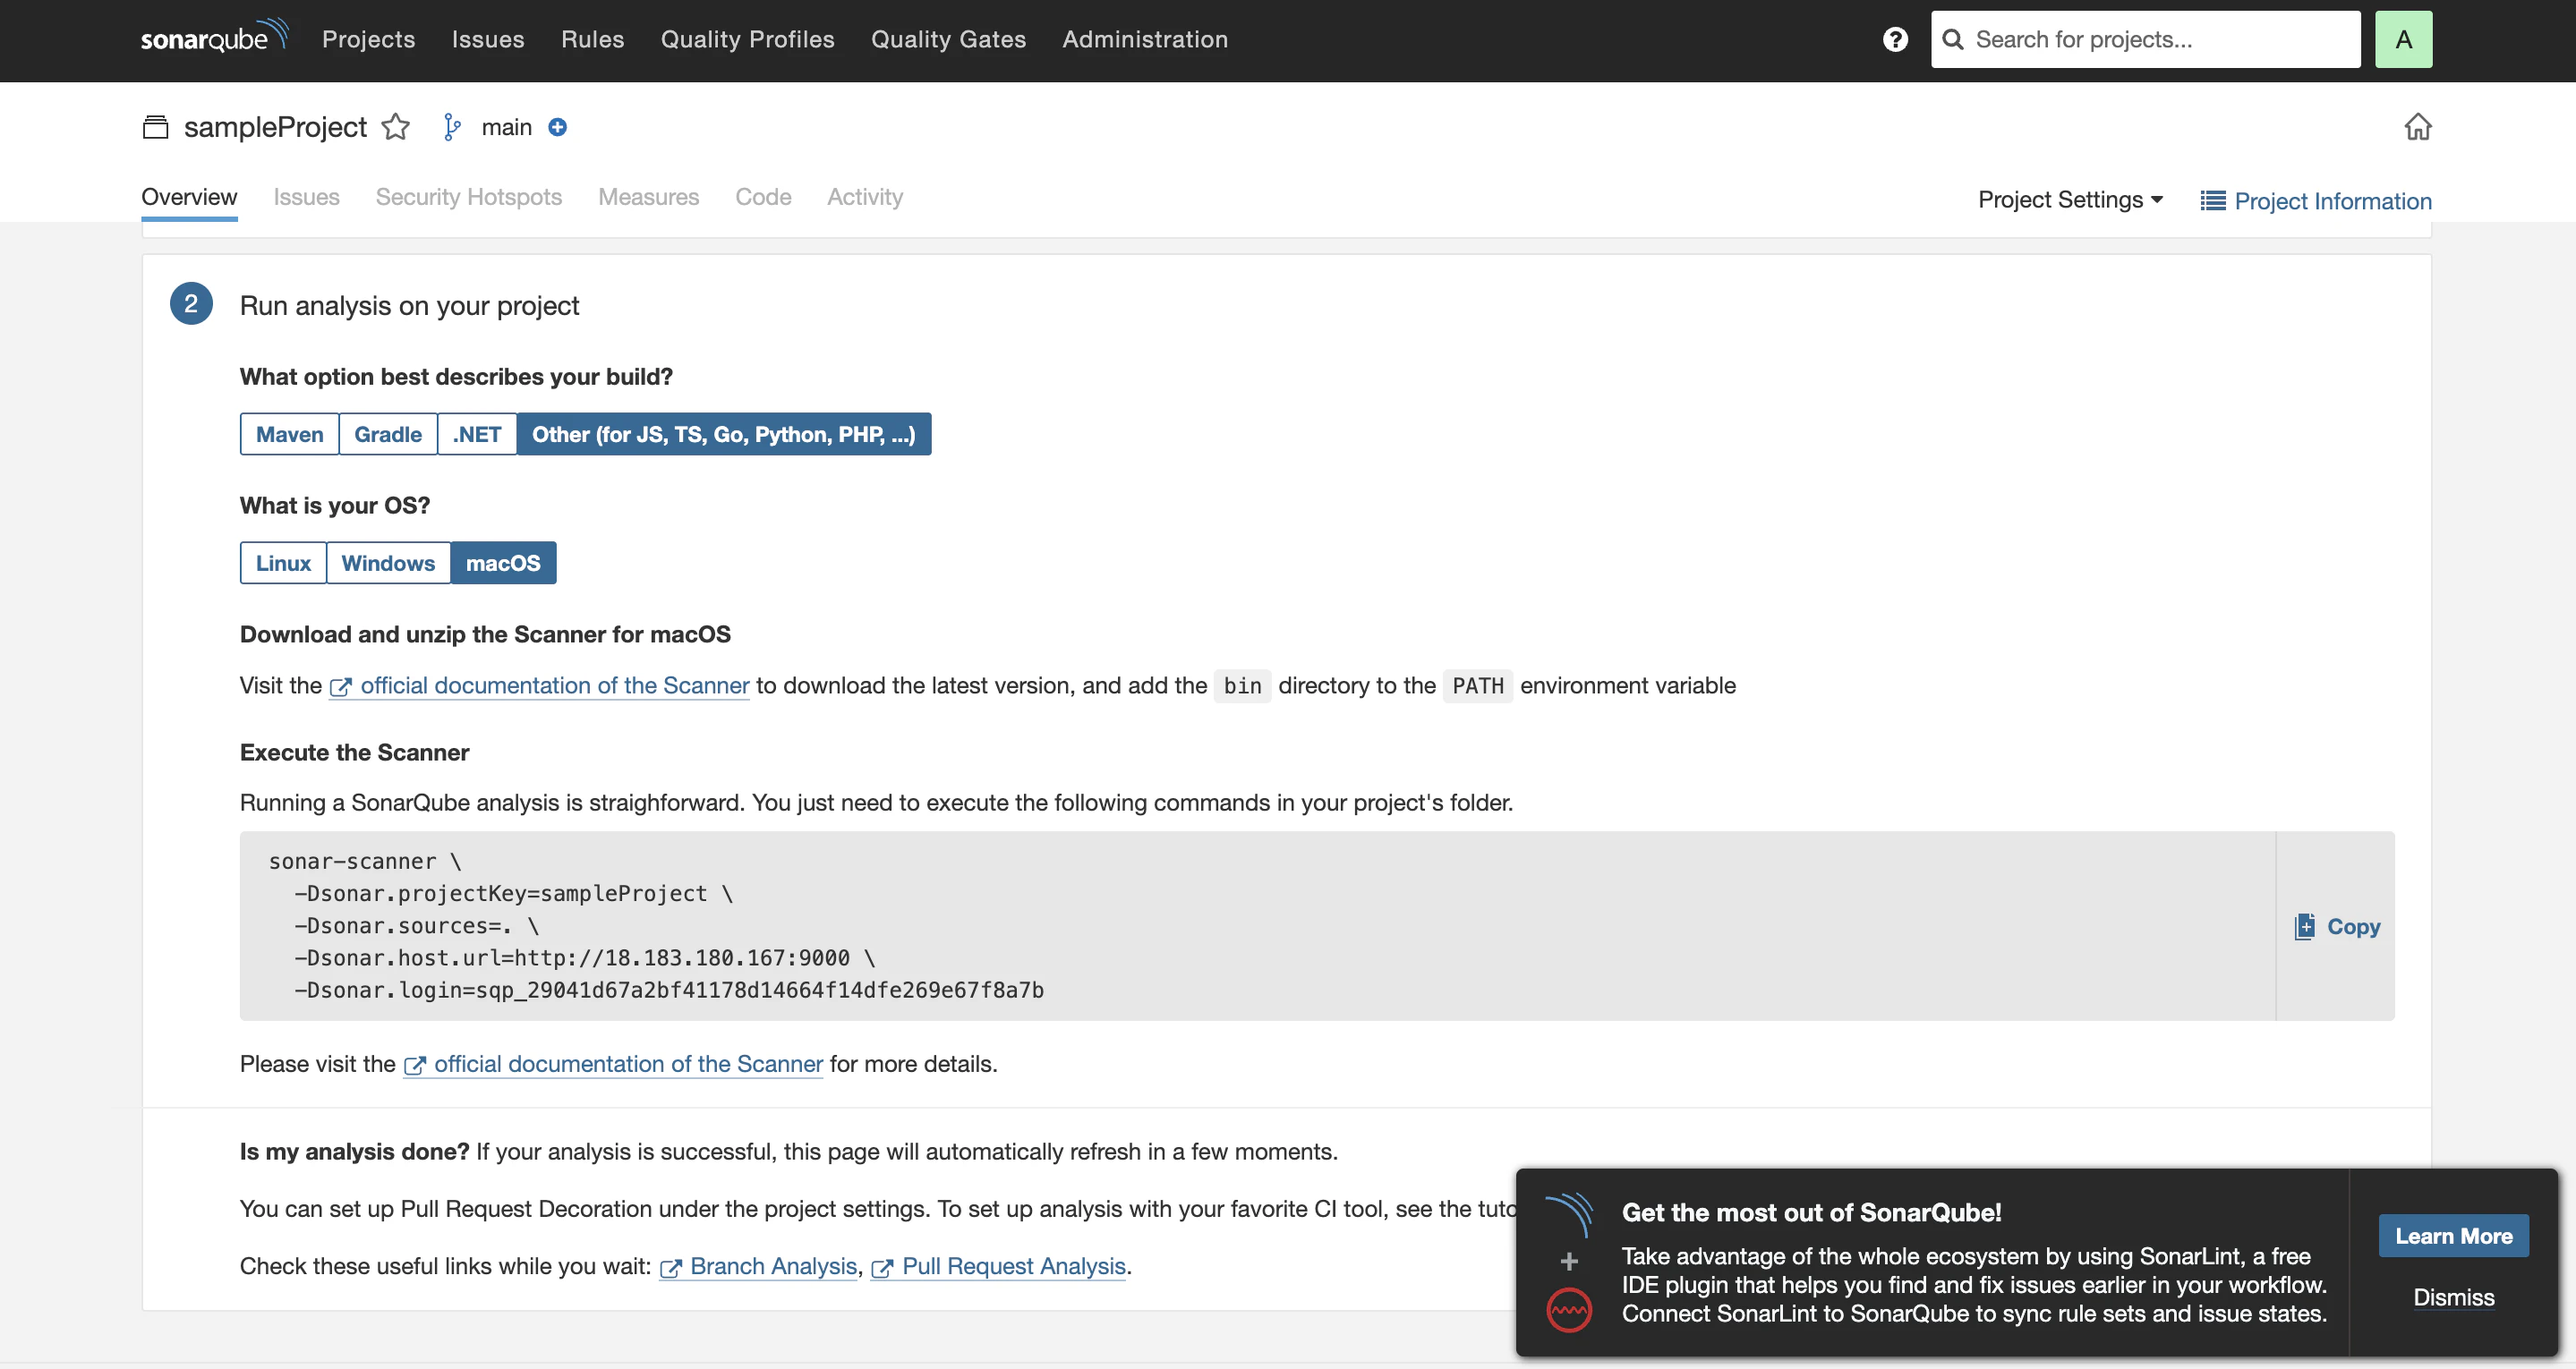Go to Quality Profiles
2576x1369 pixels.
point(747,39)
